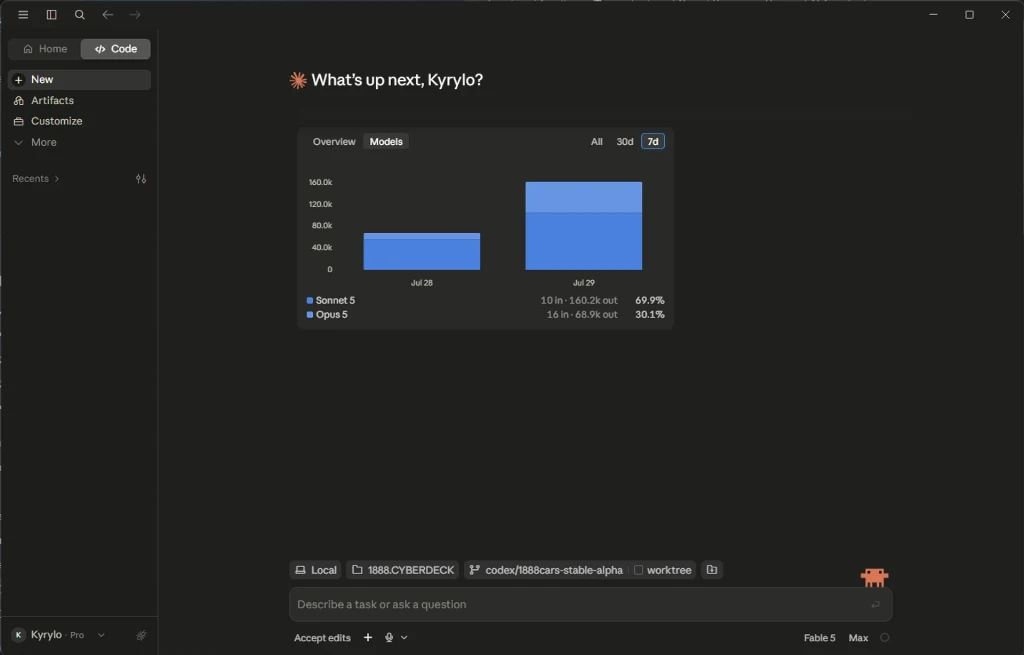Open search with the magnifier icon
Screen dimensions: 1024x655
[x=80, y=14]
